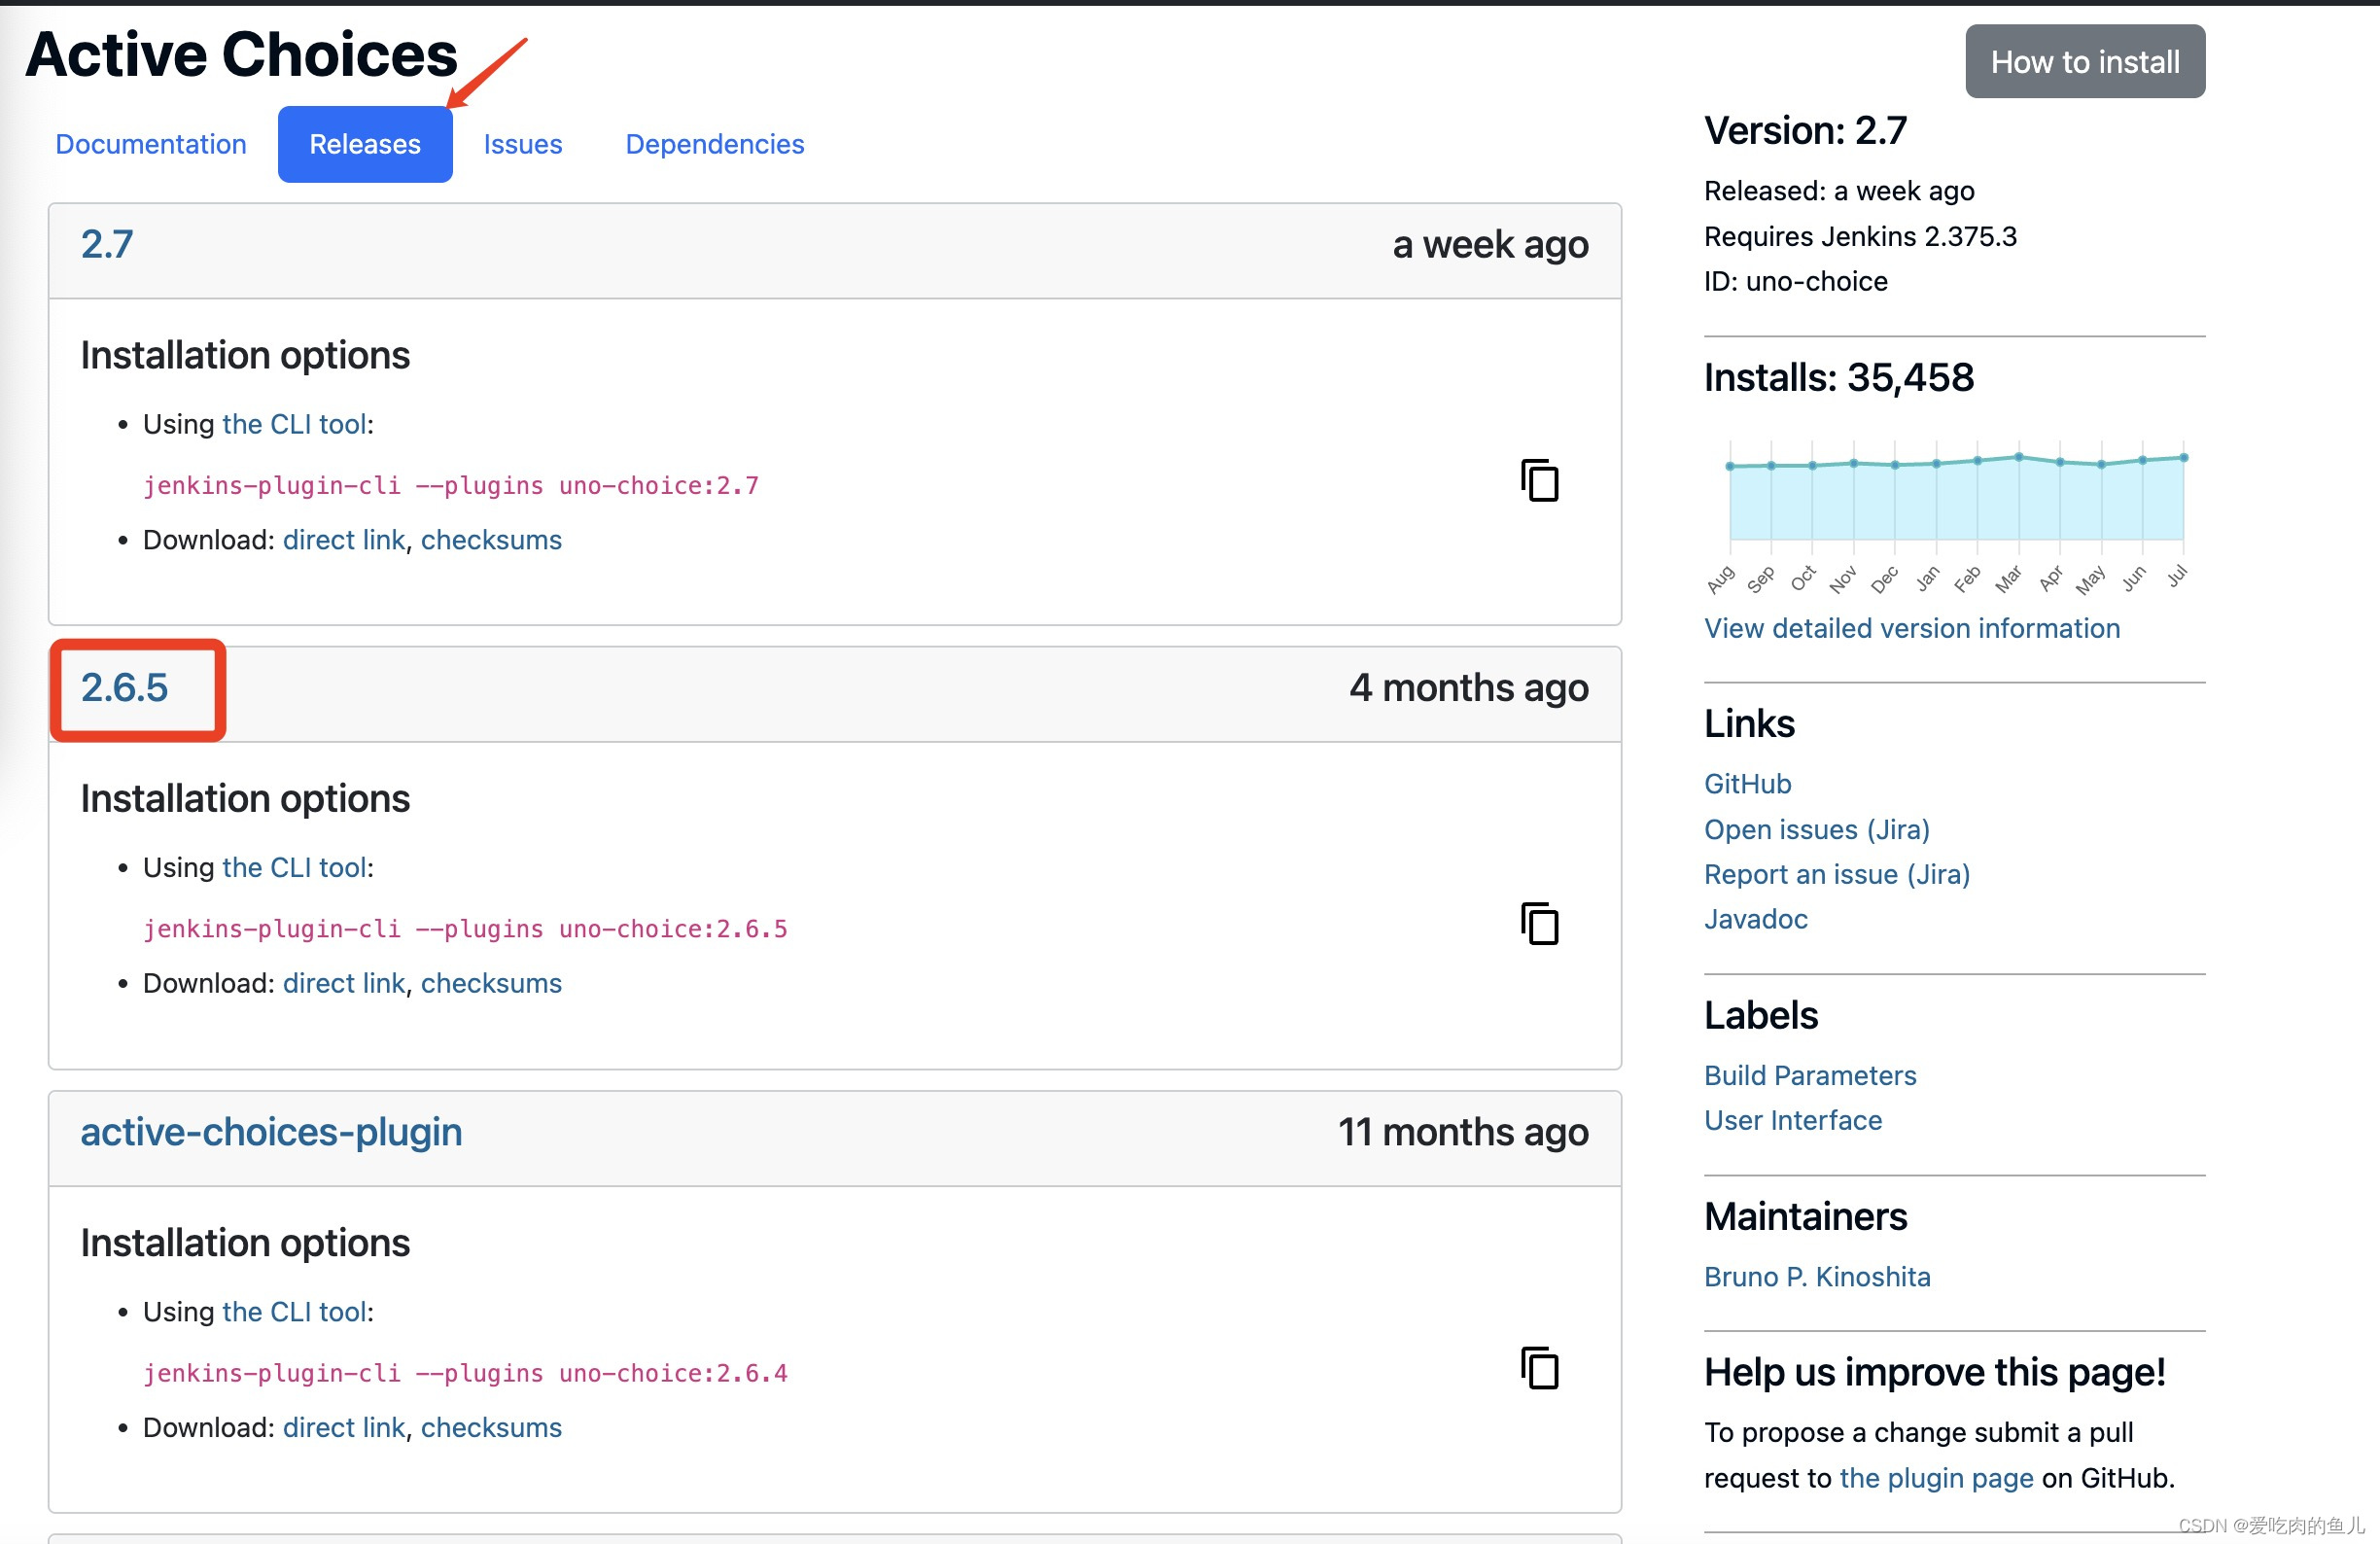This screenshot has height=1544, width=2380.
Task: Open direct link download for 2.6.5
Action: 343,982
